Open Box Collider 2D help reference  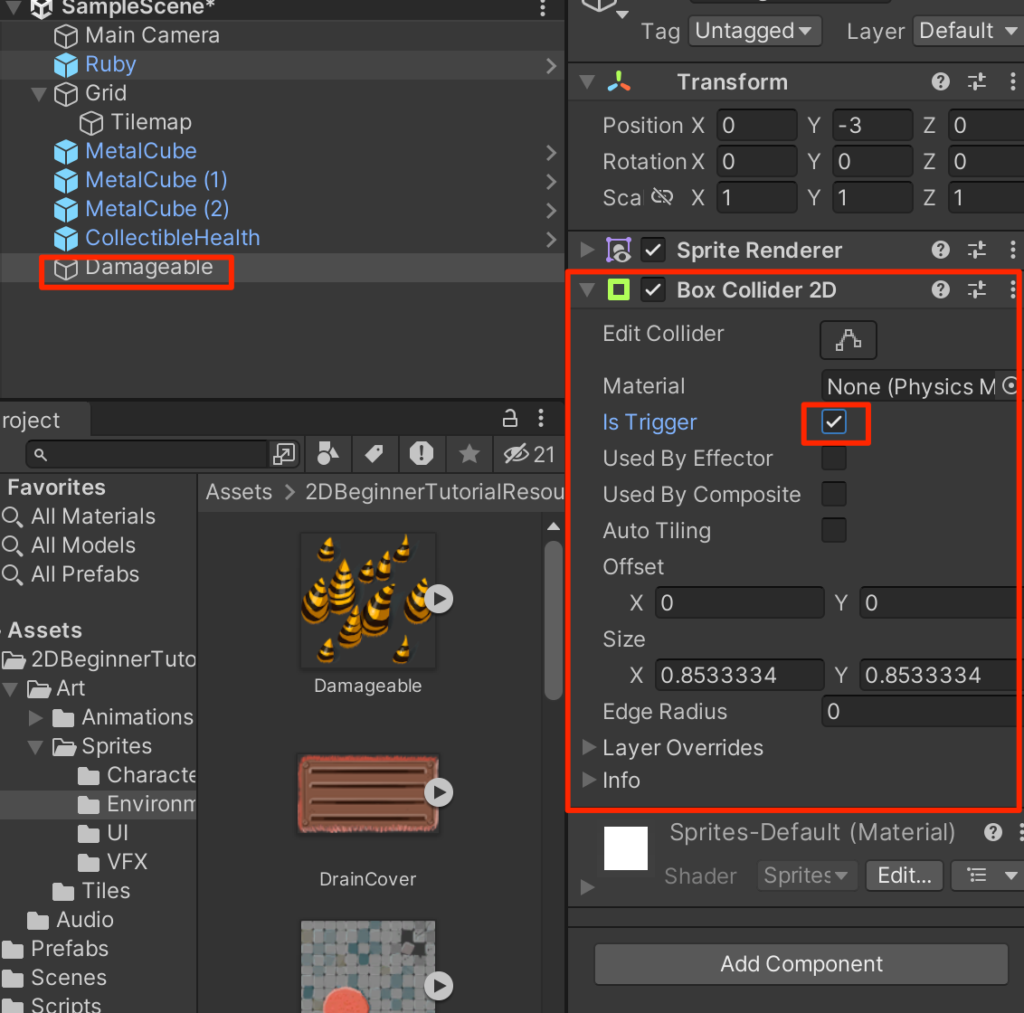(x=940, y=289)
